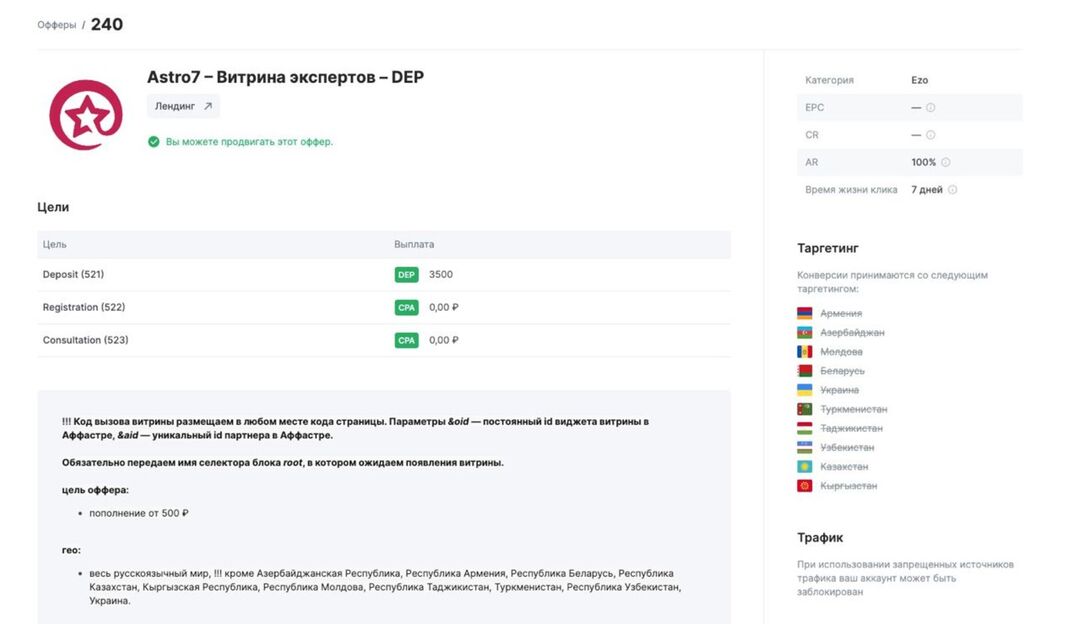
Task: Click the Ezo category value
Action: pos(920,80)
